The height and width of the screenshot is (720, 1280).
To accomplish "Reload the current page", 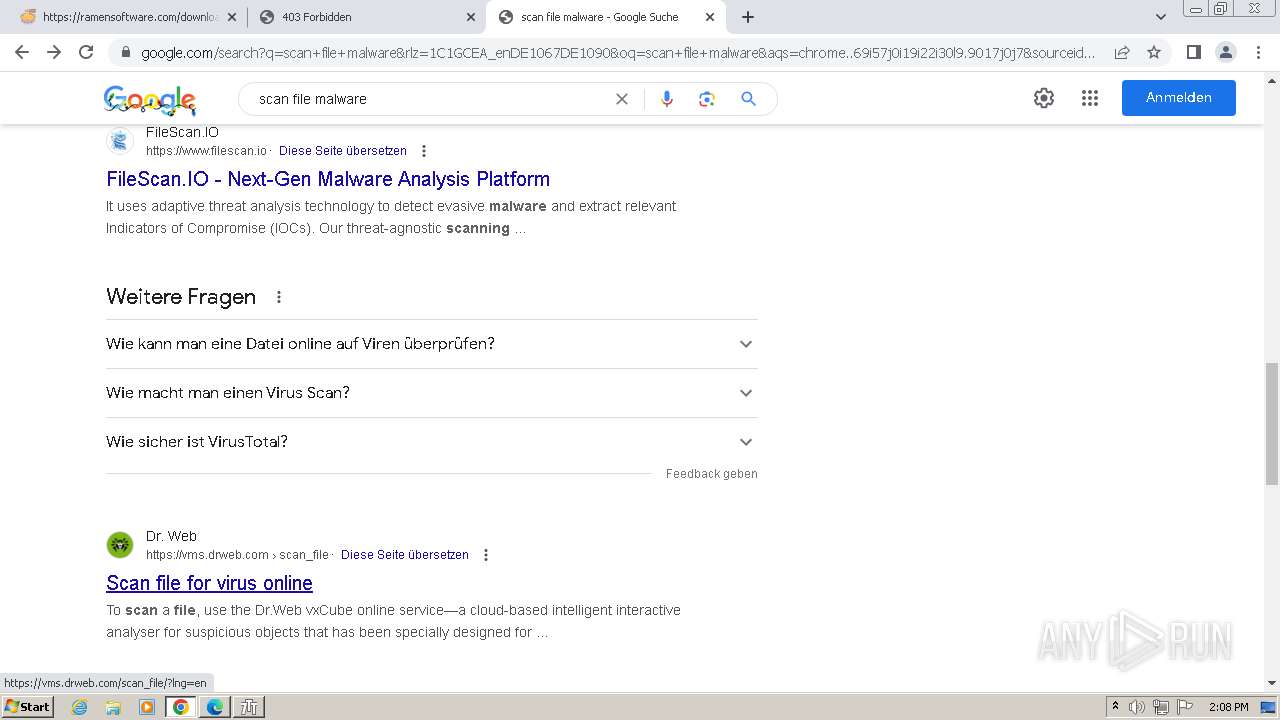I will [86, 52].
